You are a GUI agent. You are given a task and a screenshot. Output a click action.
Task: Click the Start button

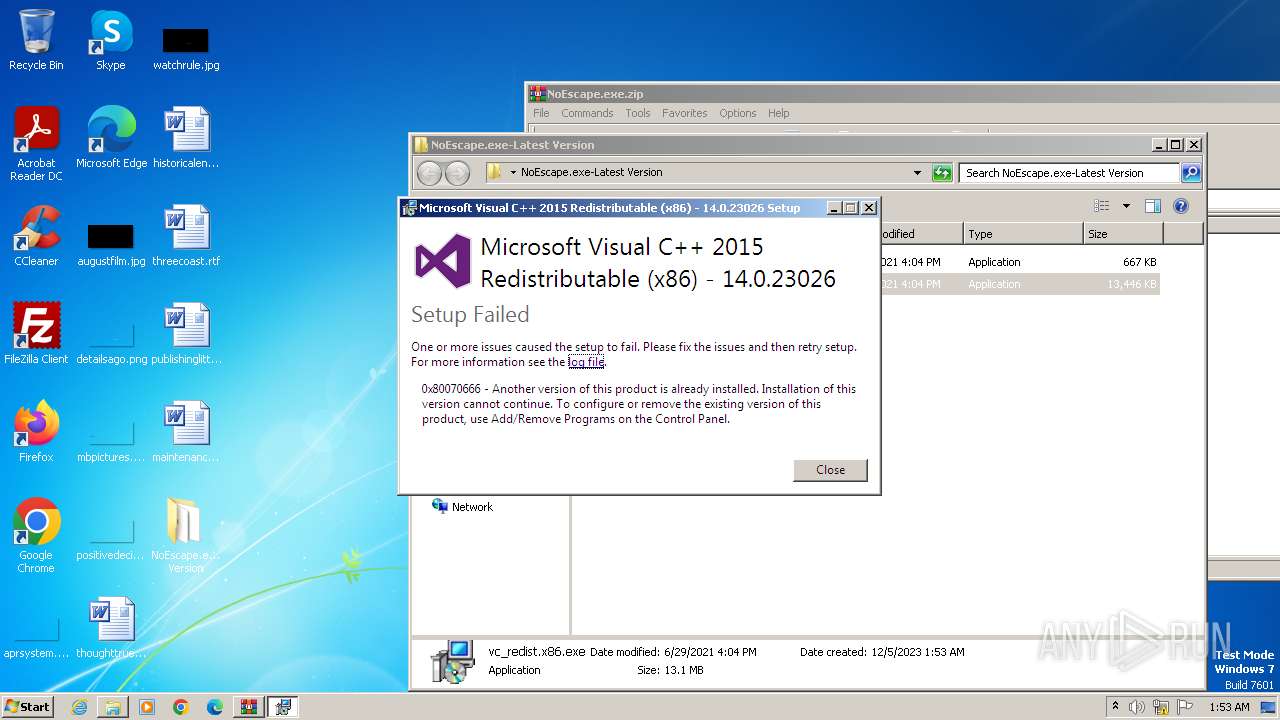28,707
